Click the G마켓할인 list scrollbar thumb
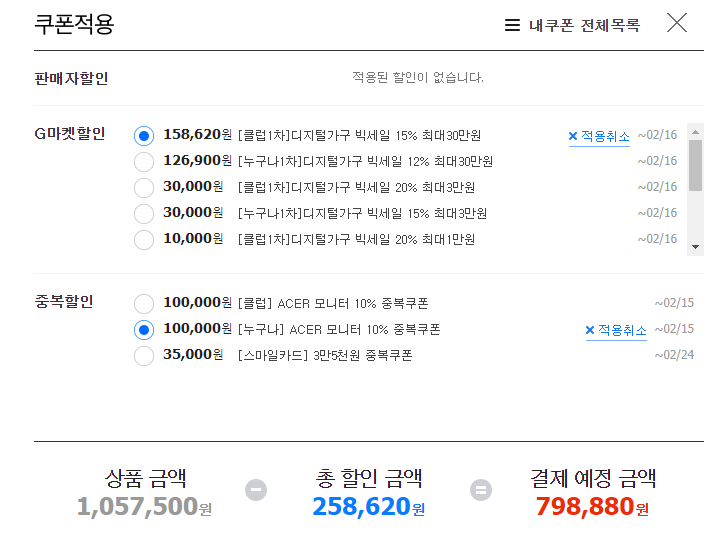Screen dimensions: 718x533 click(695, 165)
